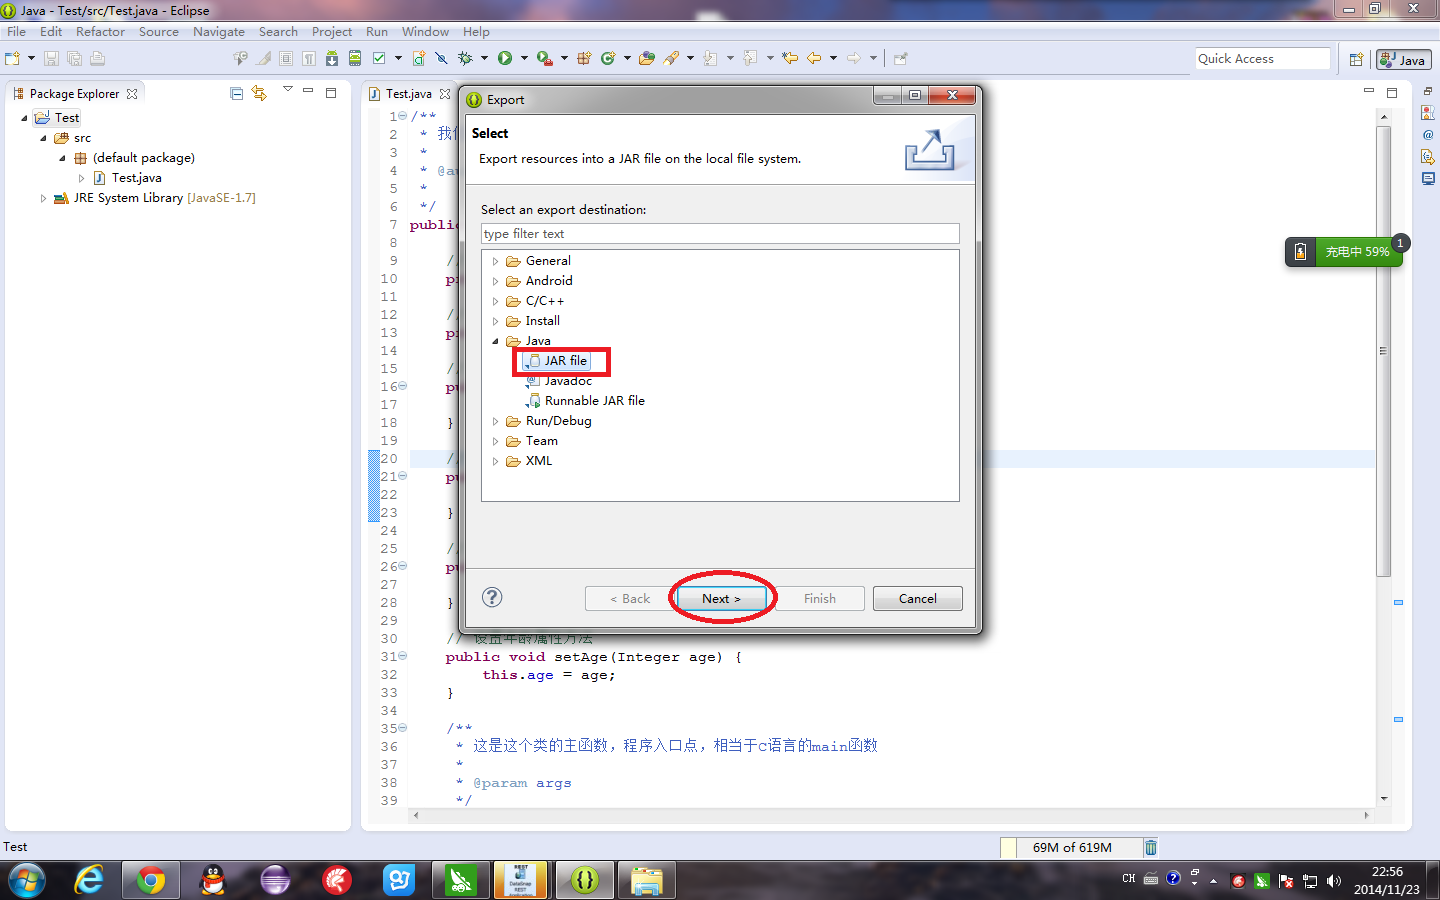This screenshot has width=1440, height=900.
Task: Expand JRE System Library node
Action: point(43,198)
